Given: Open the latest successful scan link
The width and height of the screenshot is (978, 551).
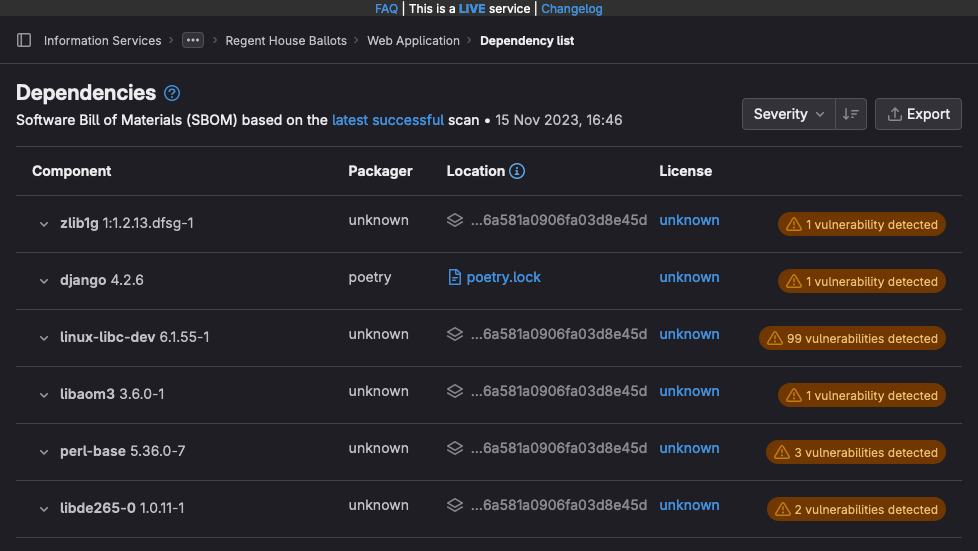Looking at the screenshot, I should click(388, 120).
